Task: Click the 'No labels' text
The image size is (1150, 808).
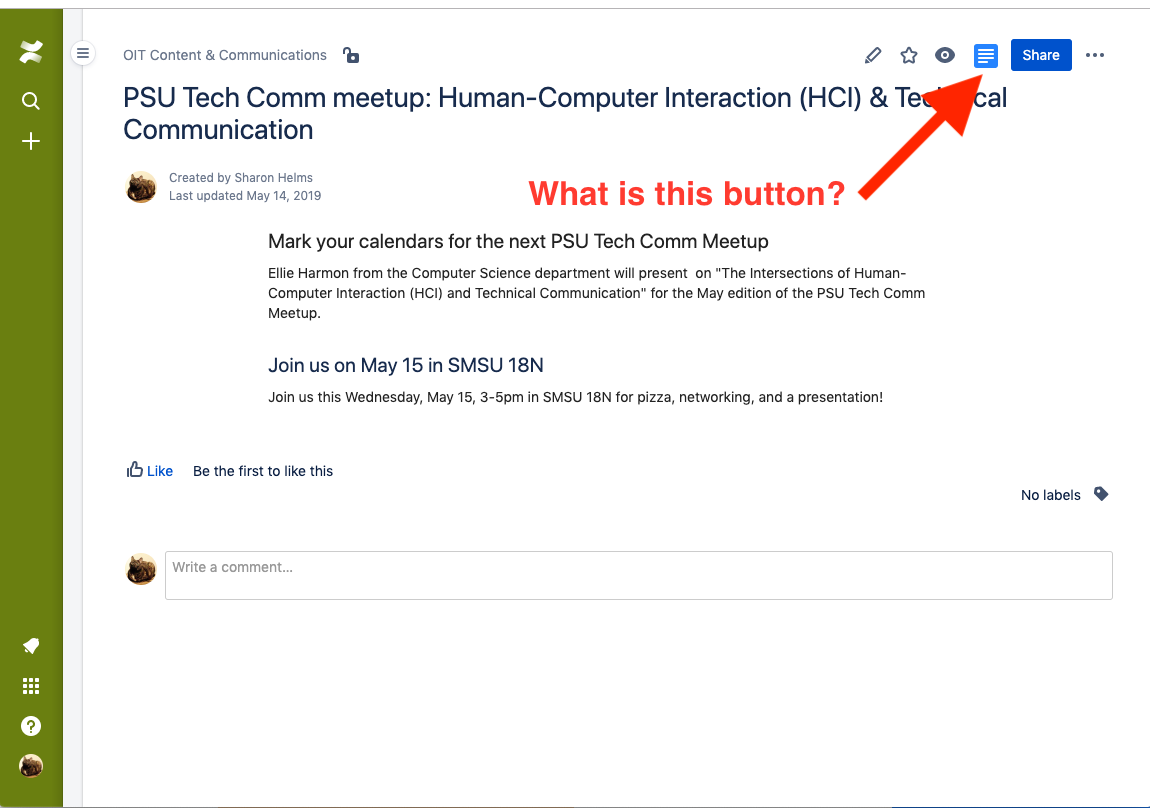Action: tap(1050, 495)
